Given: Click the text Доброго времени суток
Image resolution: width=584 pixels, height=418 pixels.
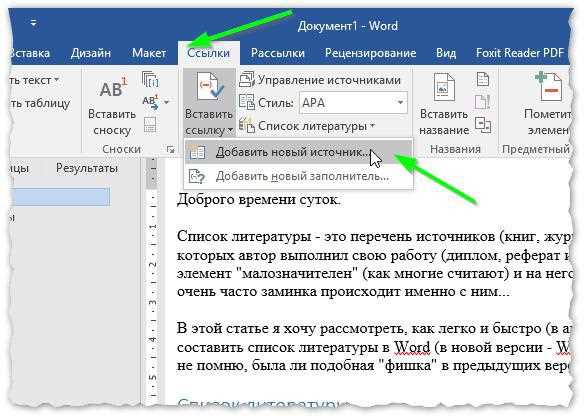Looking at the screenshot, I should pyautogui.click(x=258, y=199).
